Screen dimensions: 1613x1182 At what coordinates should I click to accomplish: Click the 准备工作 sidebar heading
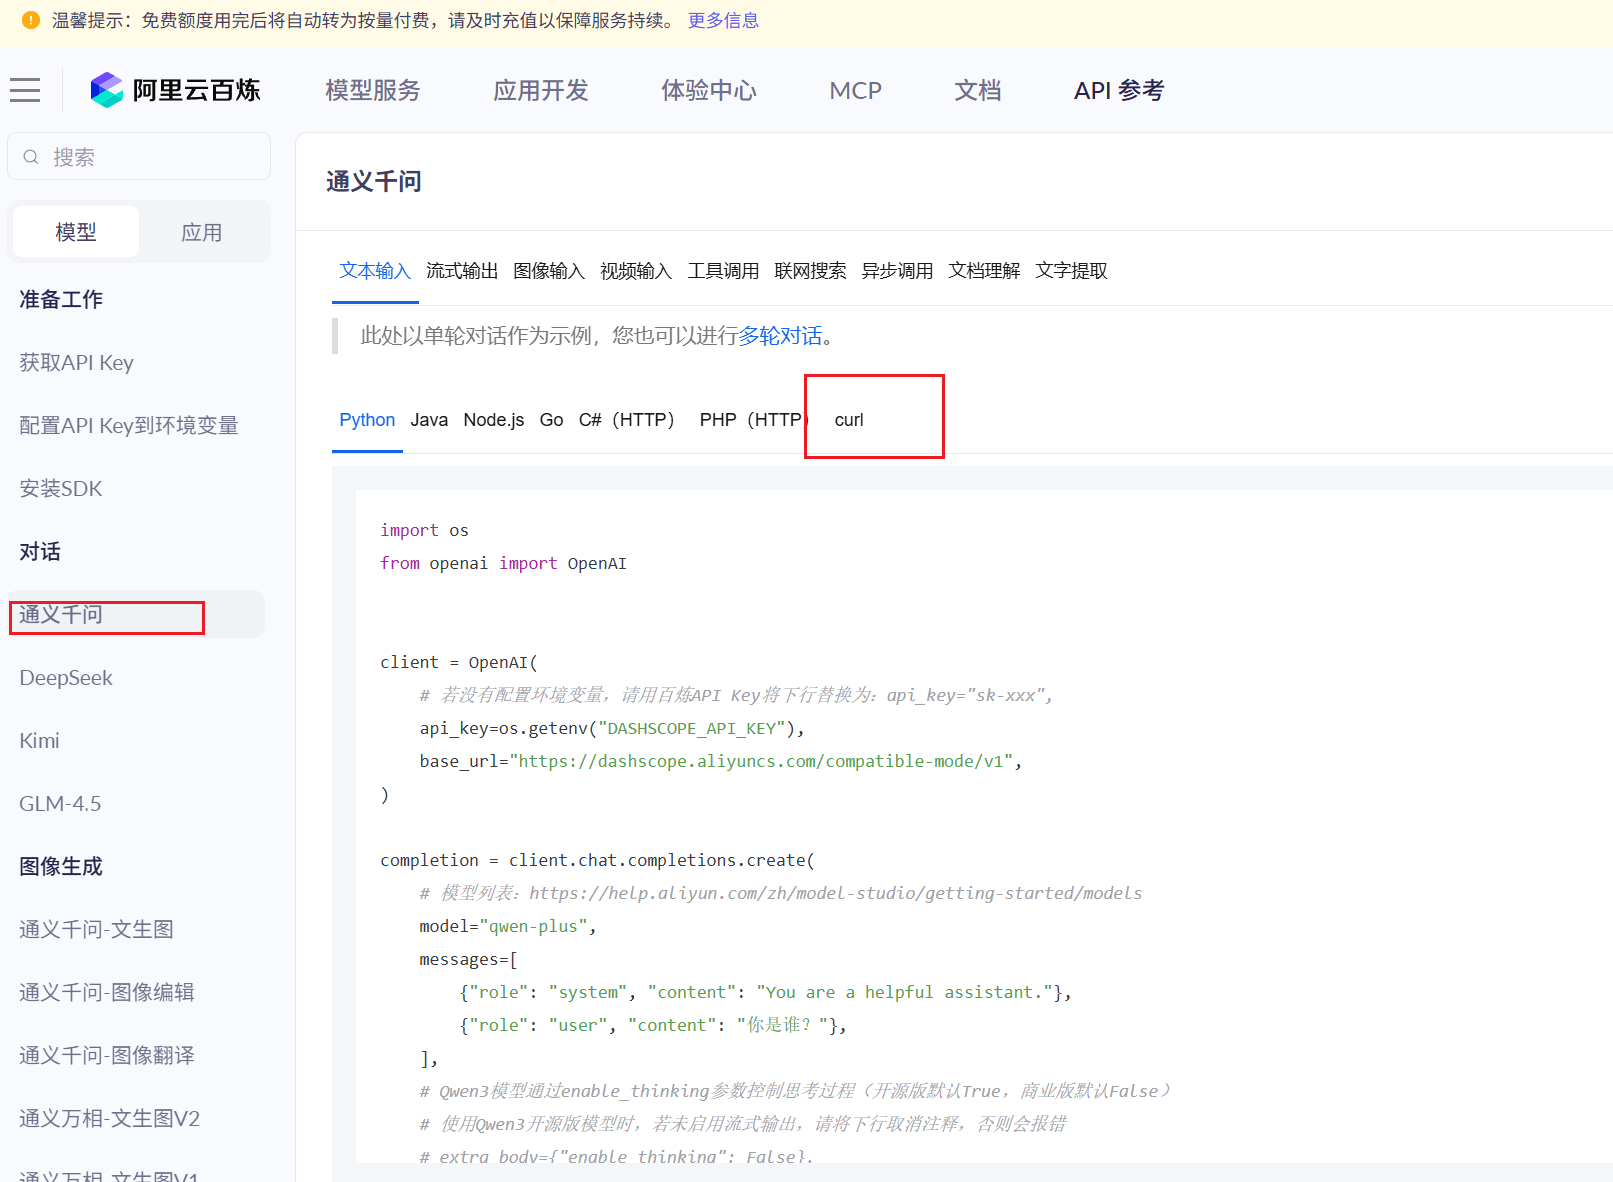(x=61, y=299)
